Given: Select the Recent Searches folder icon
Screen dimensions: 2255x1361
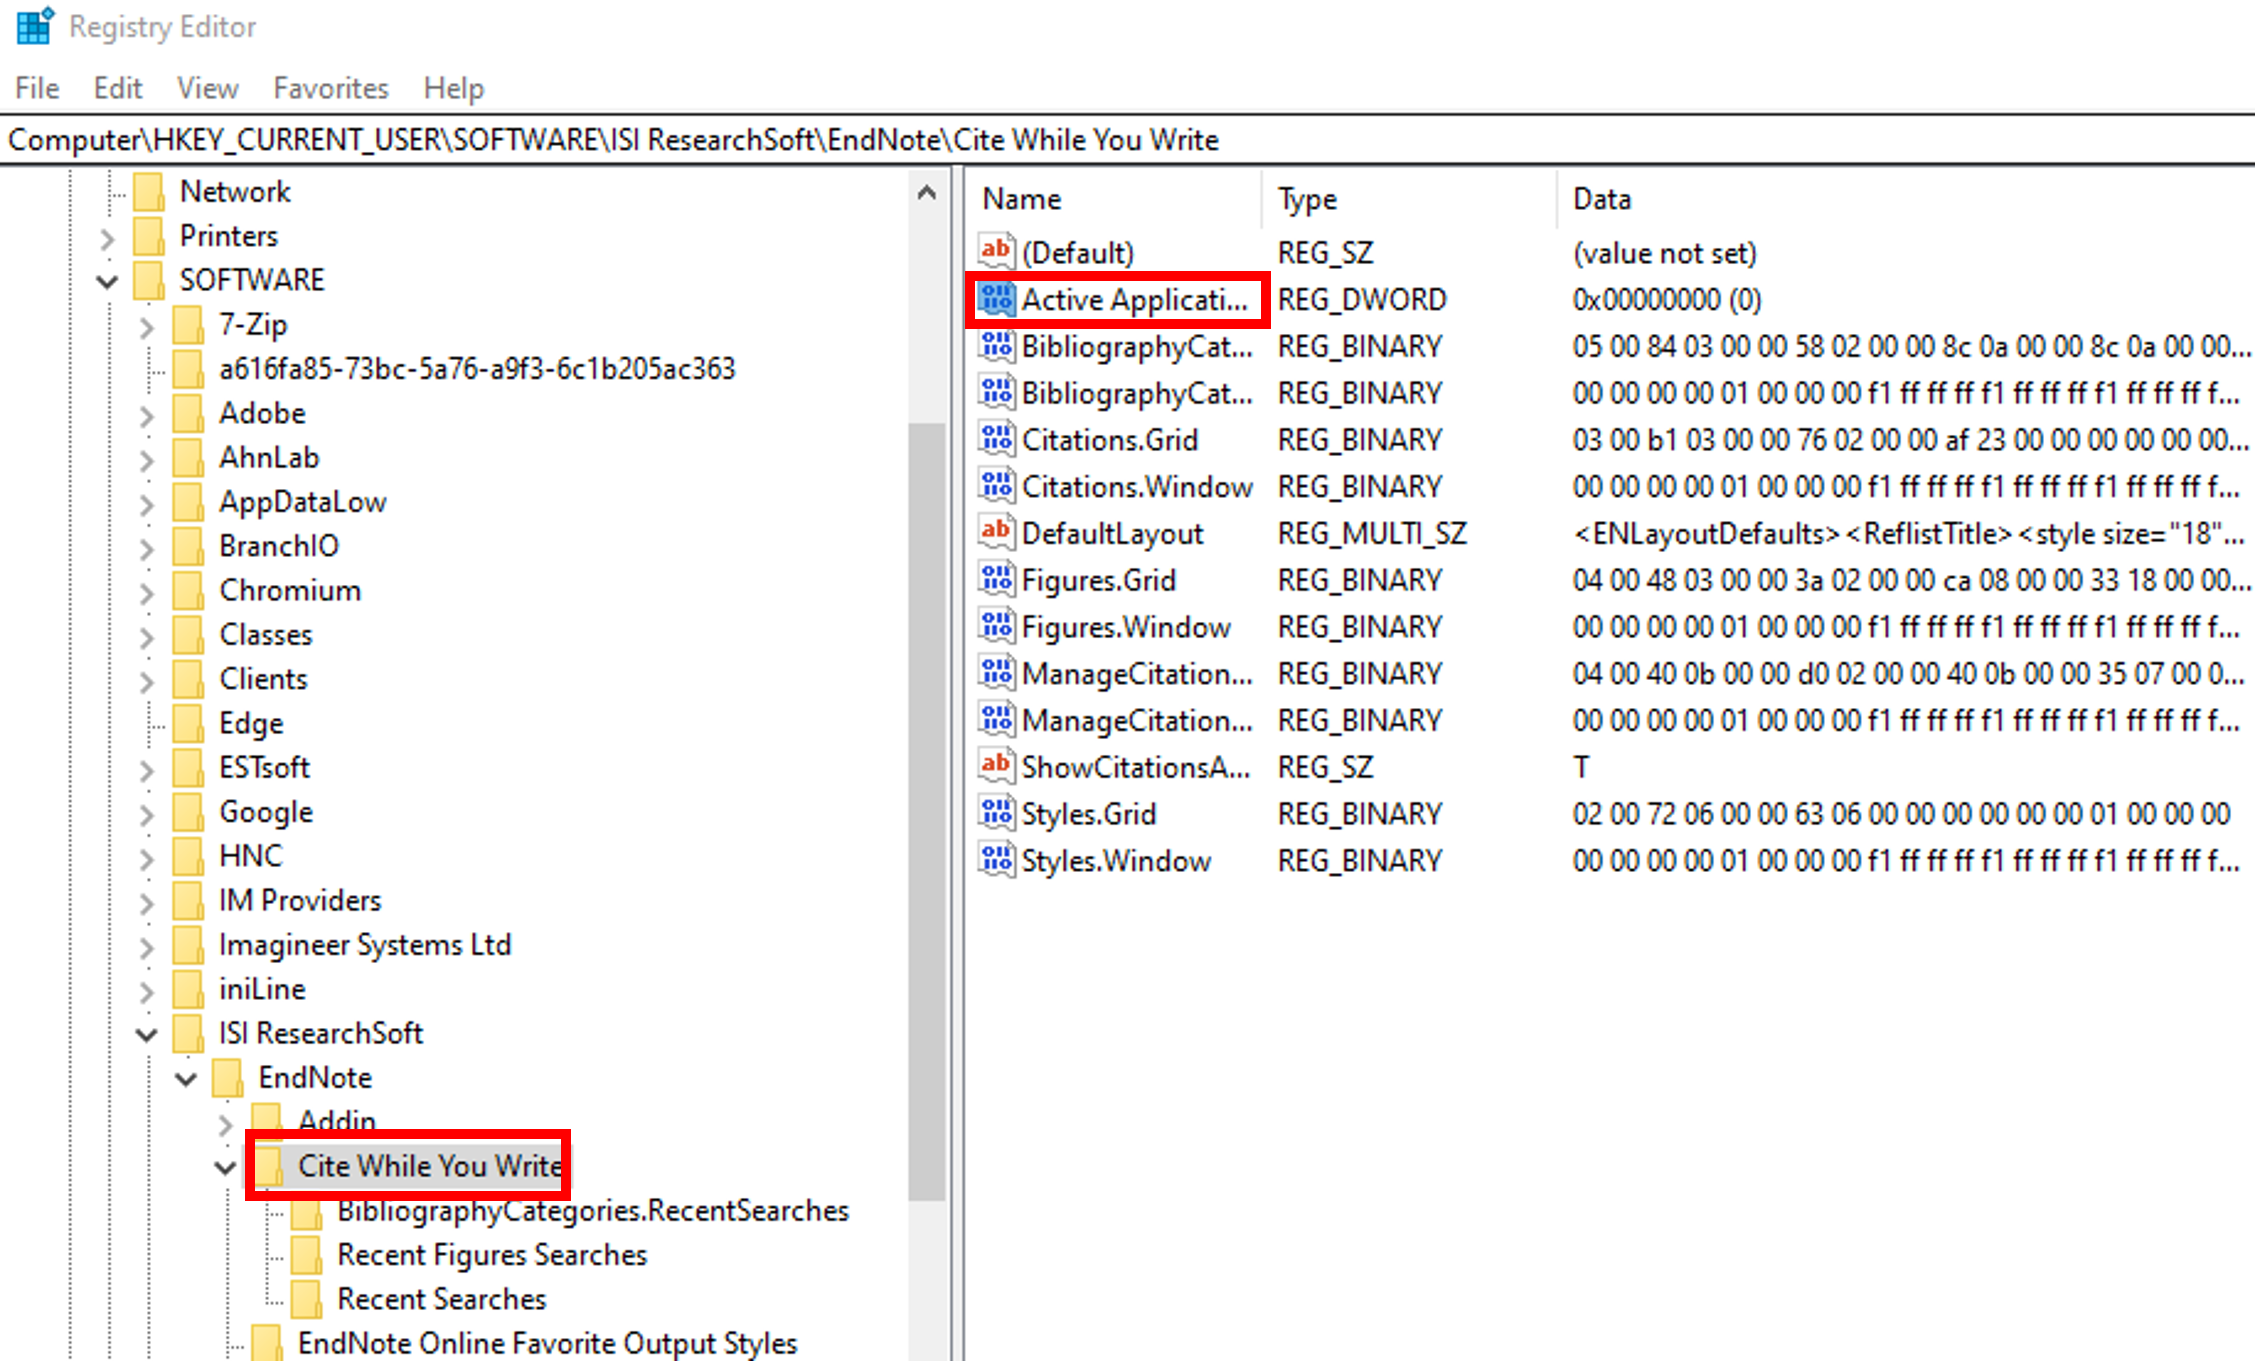Looking at the screenshot, I should 306,1299.
